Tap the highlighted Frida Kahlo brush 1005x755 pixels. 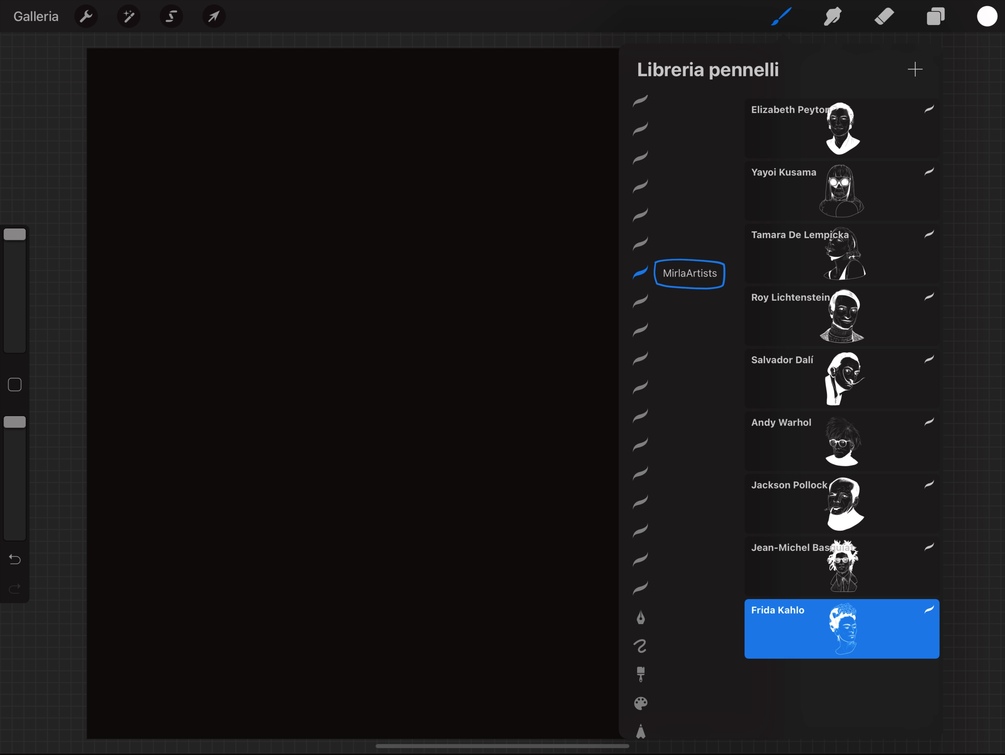[x=842, y=629]
